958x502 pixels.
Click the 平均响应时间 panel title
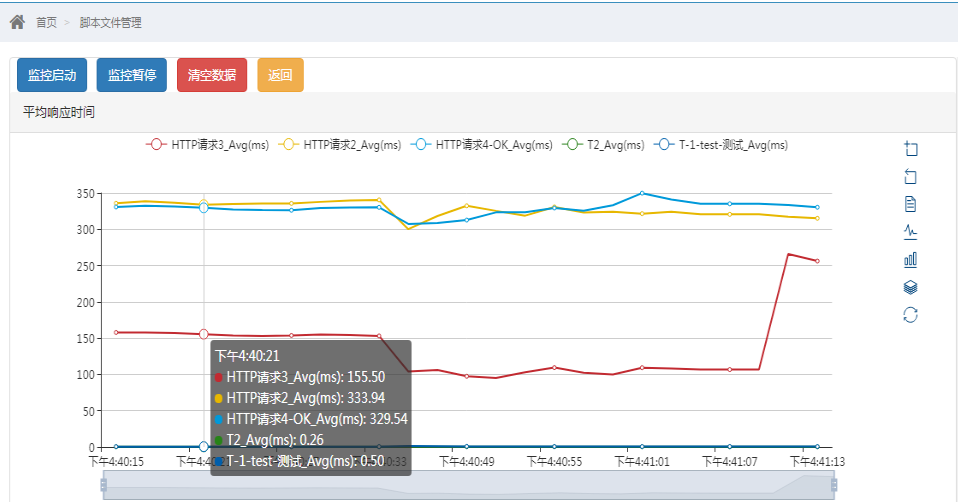click(x=59, y=112)
